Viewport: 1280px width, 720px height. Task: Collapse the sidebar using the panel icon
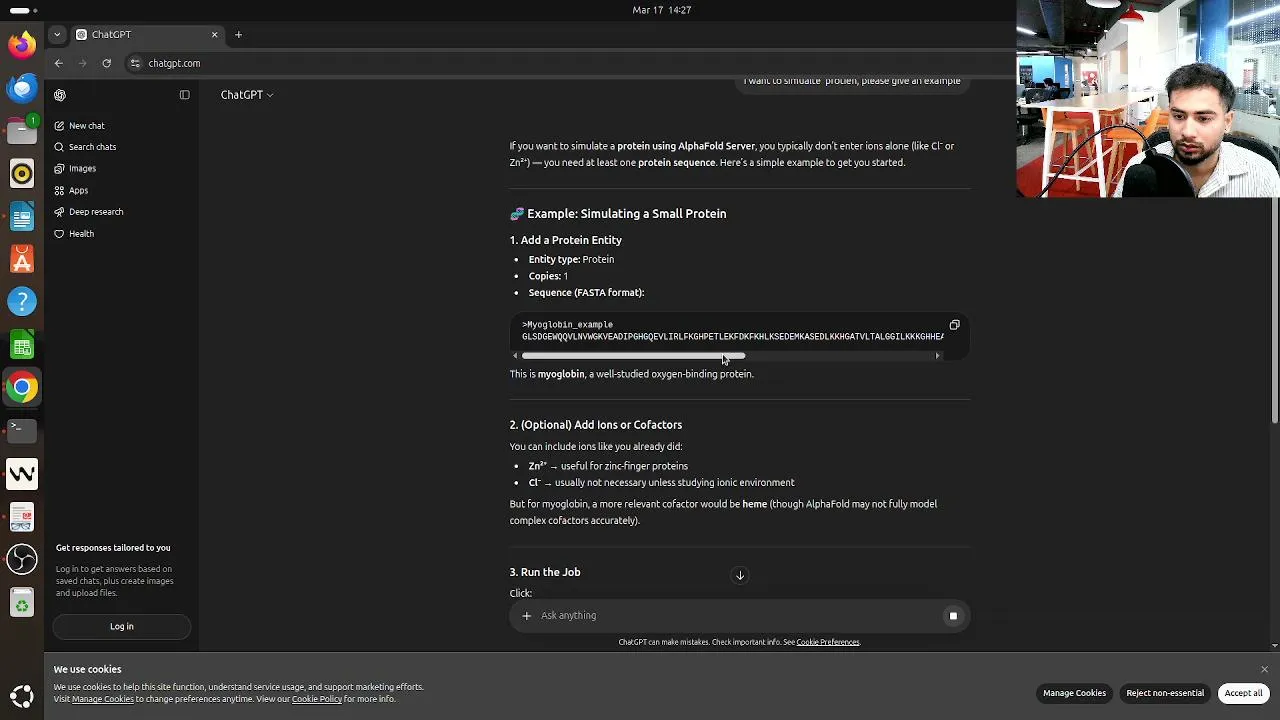[x=184, y=95]
